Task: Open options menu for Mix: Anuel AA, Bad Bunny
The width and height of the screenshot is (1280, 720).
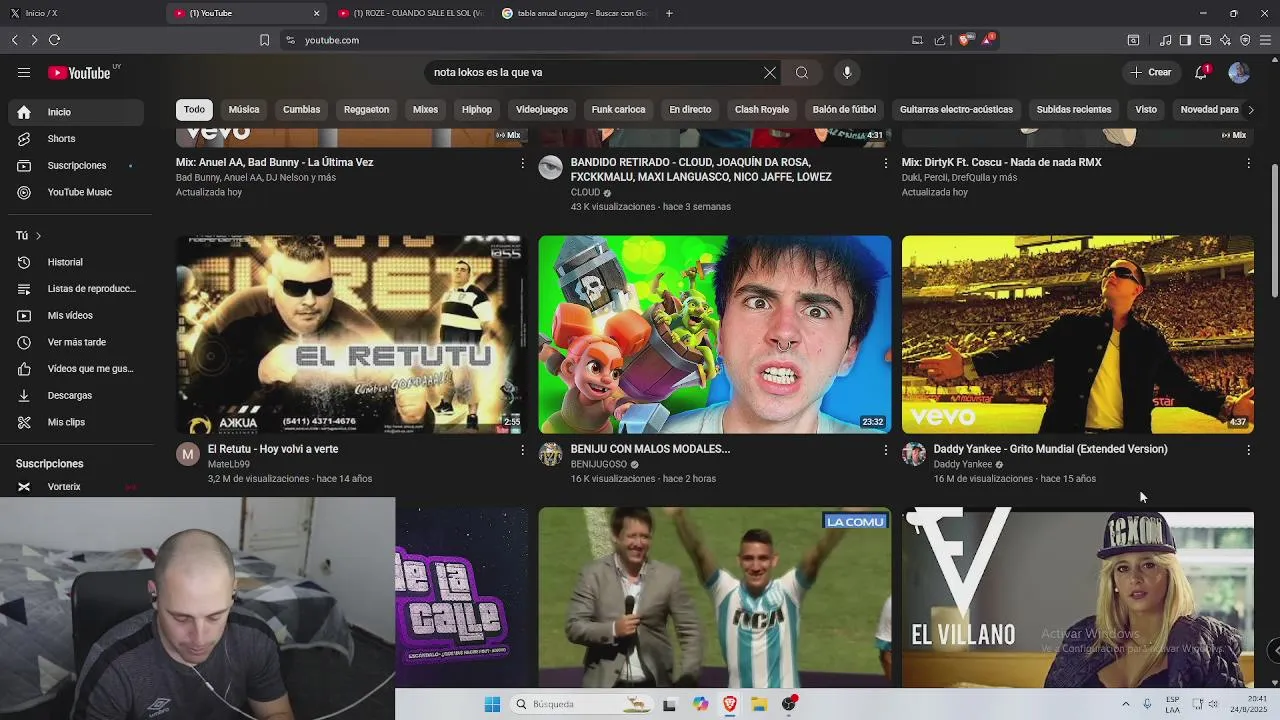Action: [x=522, y=163]
